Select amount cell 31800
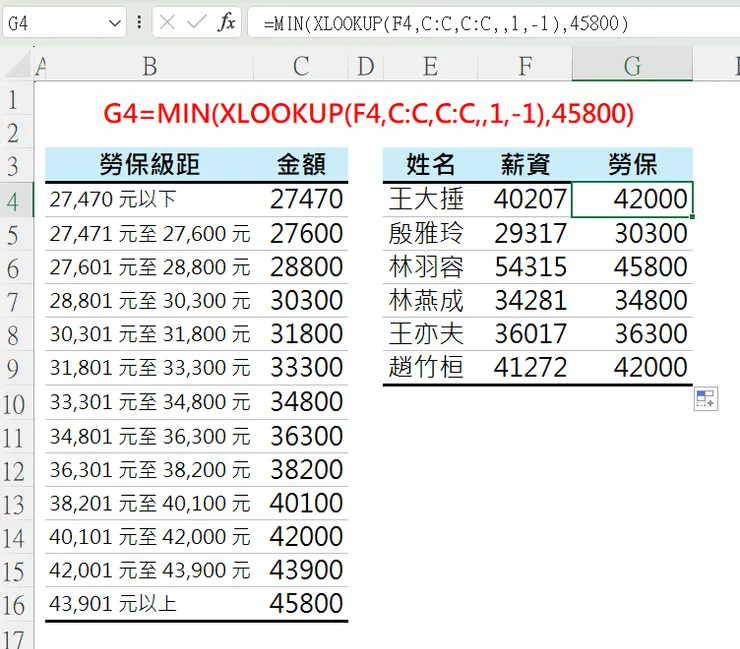 pos(301,334)
